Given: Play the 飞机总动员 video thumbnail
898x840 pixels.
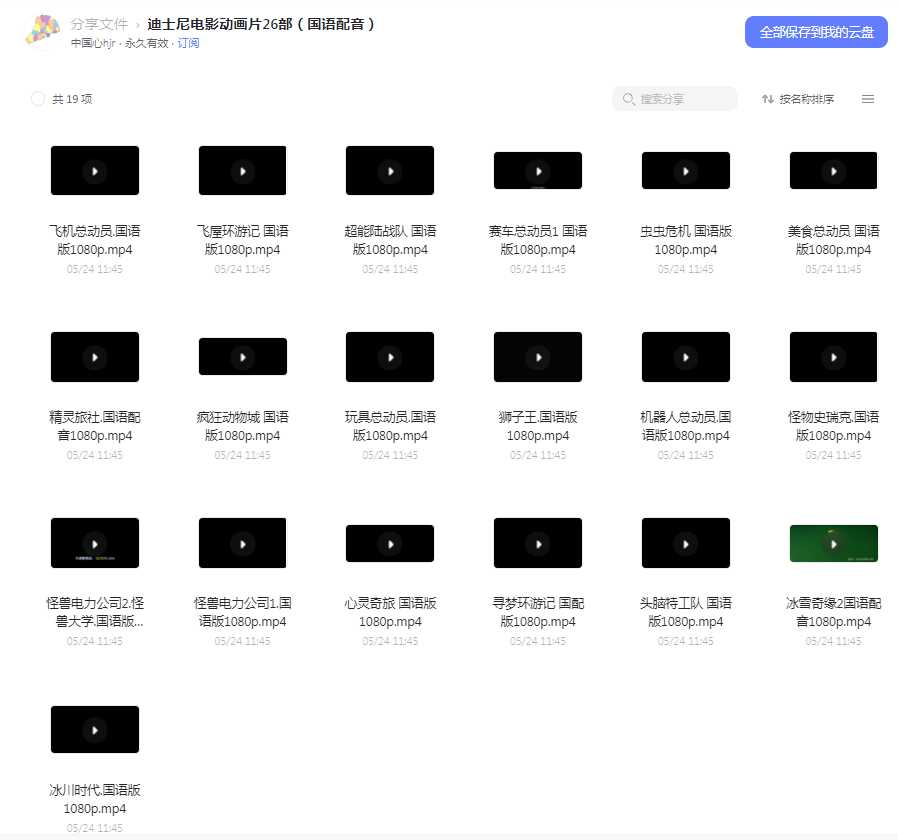Looking at the screenshot, I should click(x=95, y=171).
